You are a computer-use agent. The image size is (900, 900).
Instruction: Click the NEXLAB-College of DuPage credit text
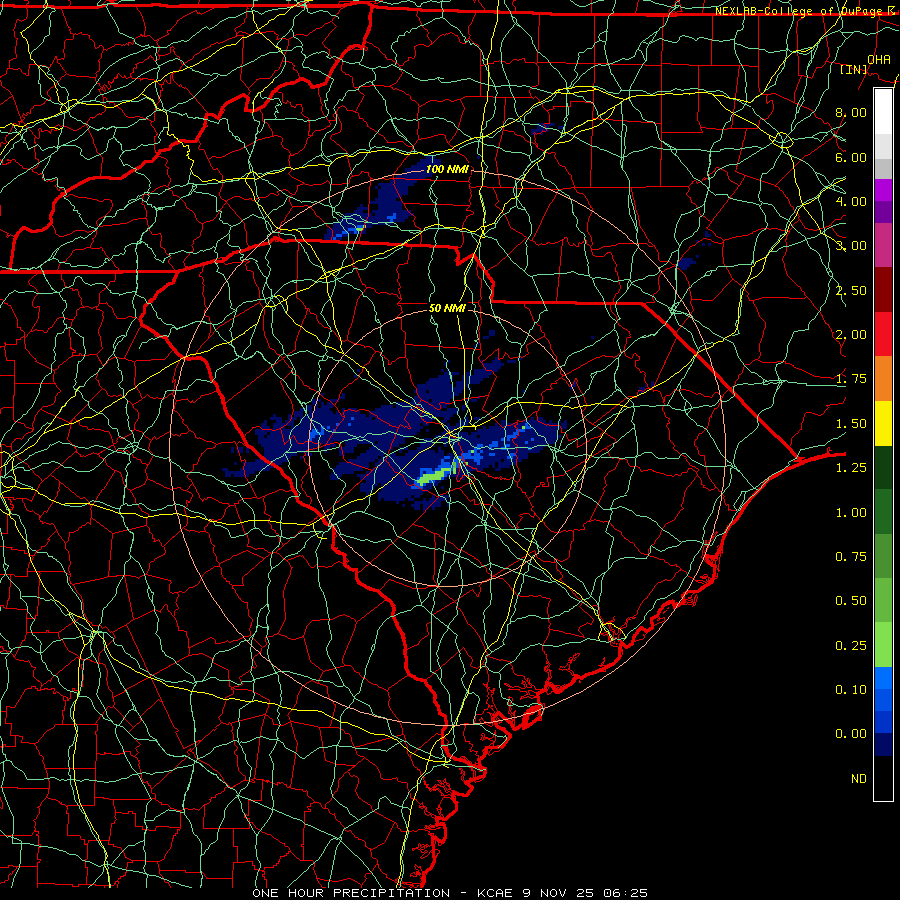coord(804,11)
